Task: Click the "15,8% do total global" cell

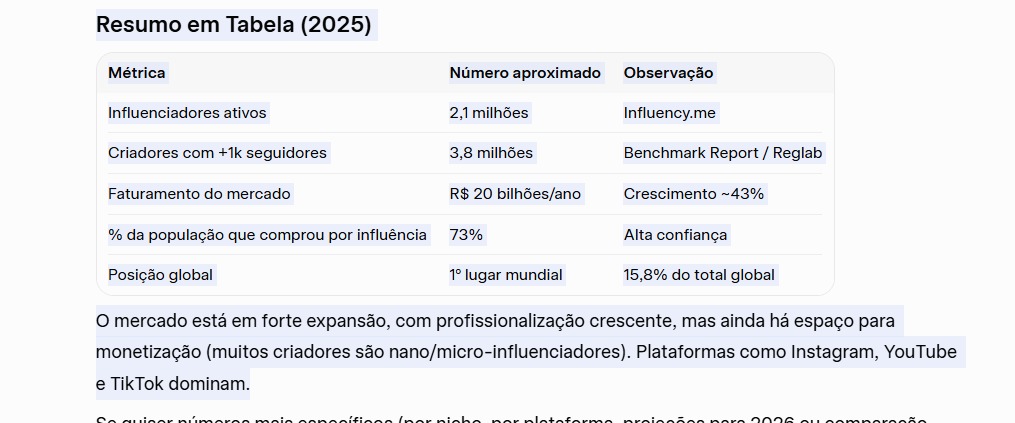Action: 699,275
